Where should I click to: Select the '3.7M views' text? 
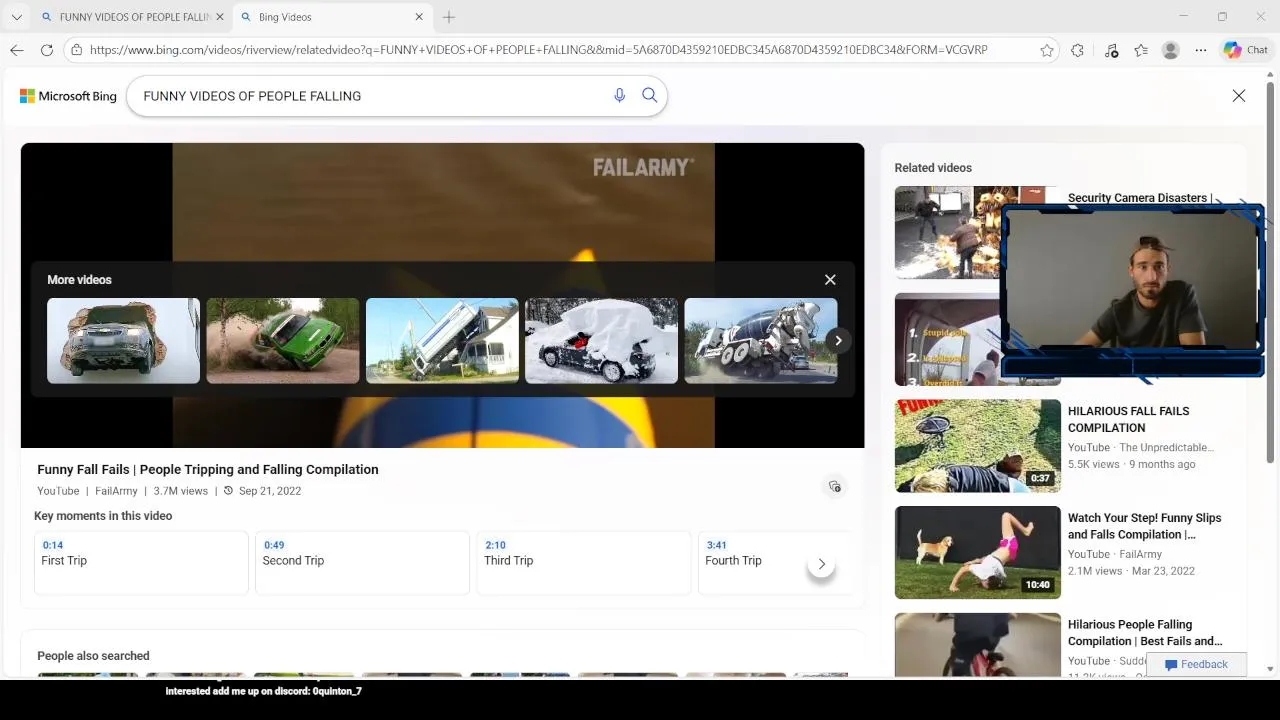(181, 491)
